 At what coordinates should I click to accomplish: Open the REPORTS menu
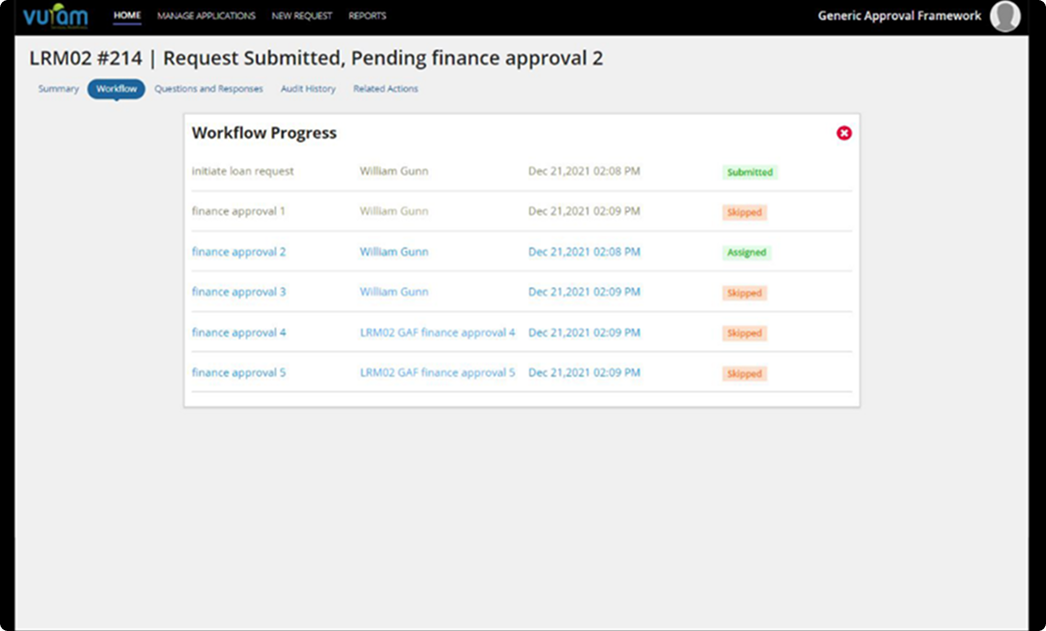367,16
